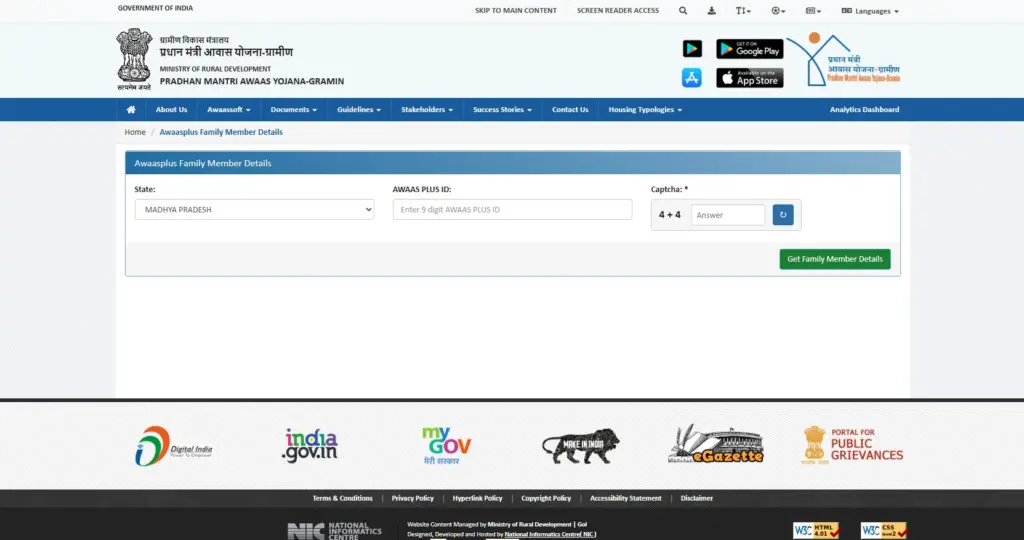
Task: Click Skip to Main Content link
Action: click(515, 10)
